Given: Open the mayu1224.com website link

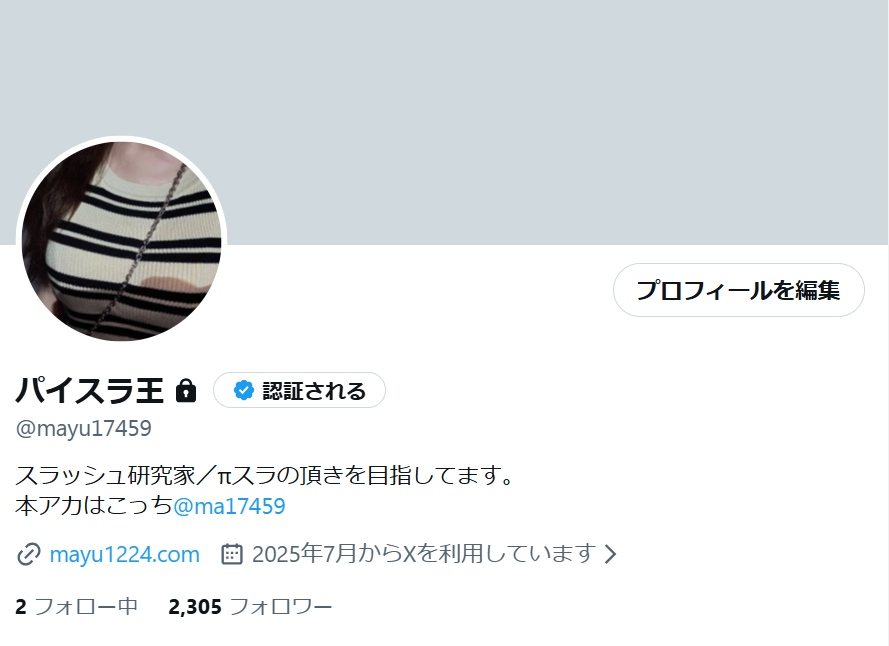Looking at the screenshot, I should (x=125, y=554).
